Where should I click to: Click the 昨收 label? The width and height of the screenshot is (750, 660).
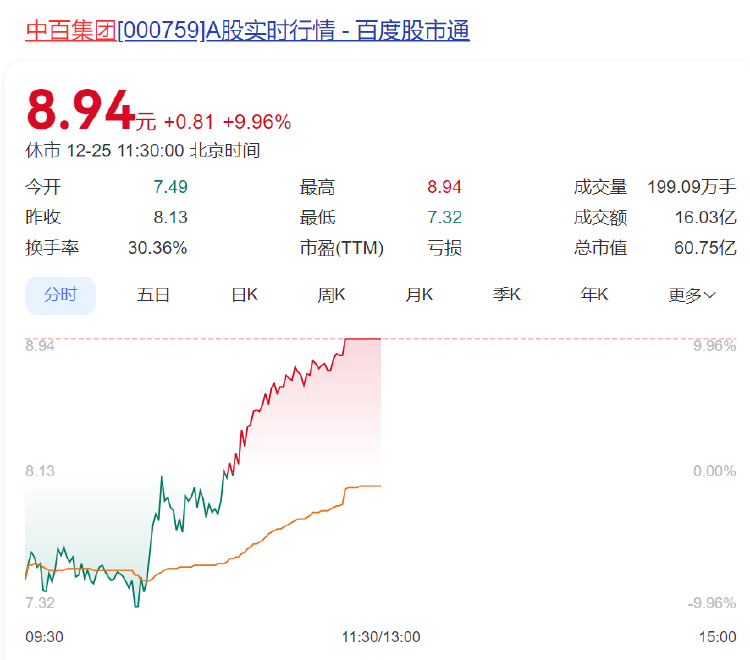pyautogui.click(x=43, y=217)
